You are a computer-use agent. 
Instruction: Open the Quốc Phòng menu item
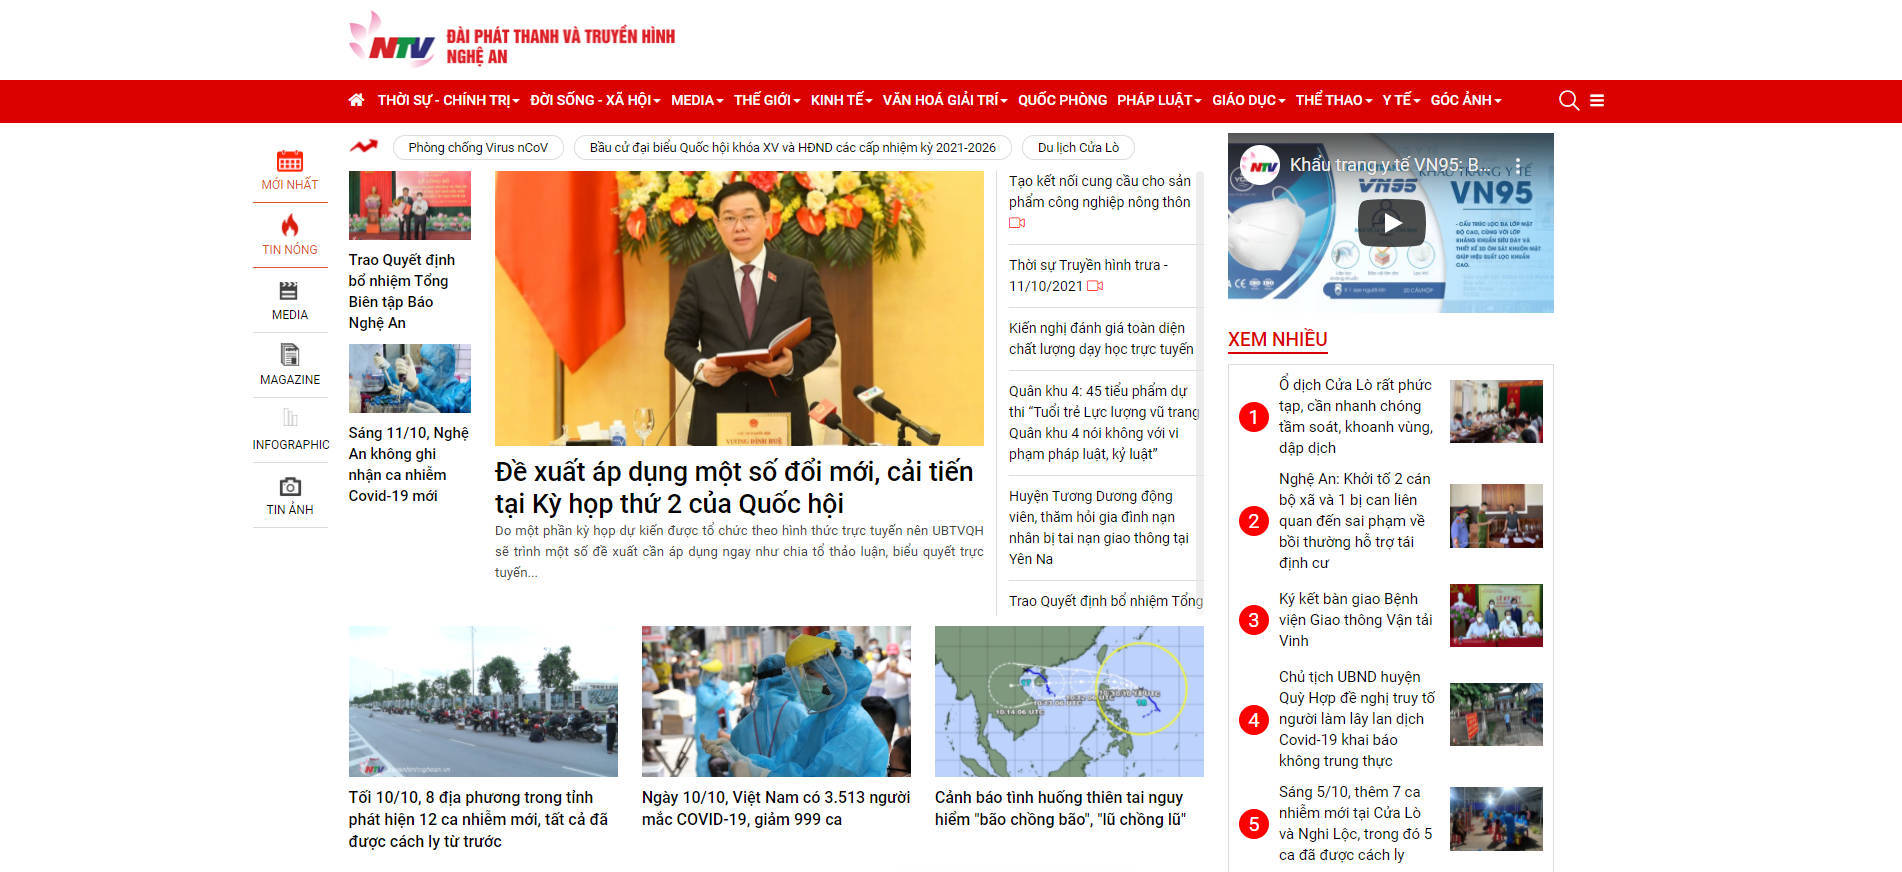1062,100
